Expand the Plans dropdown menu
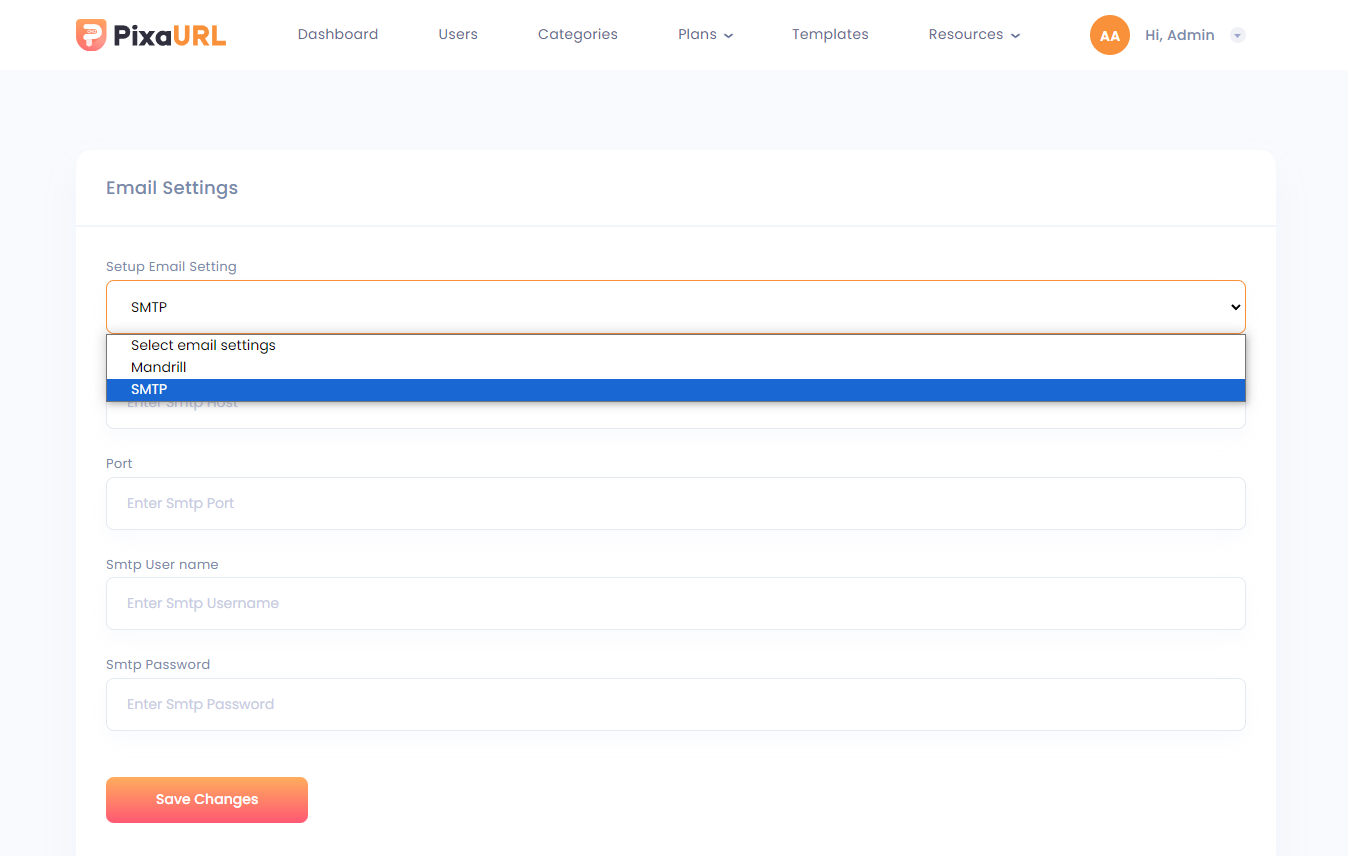Image resolution: width=1348 pixels, height=856 pixels. tap(705, 34)
